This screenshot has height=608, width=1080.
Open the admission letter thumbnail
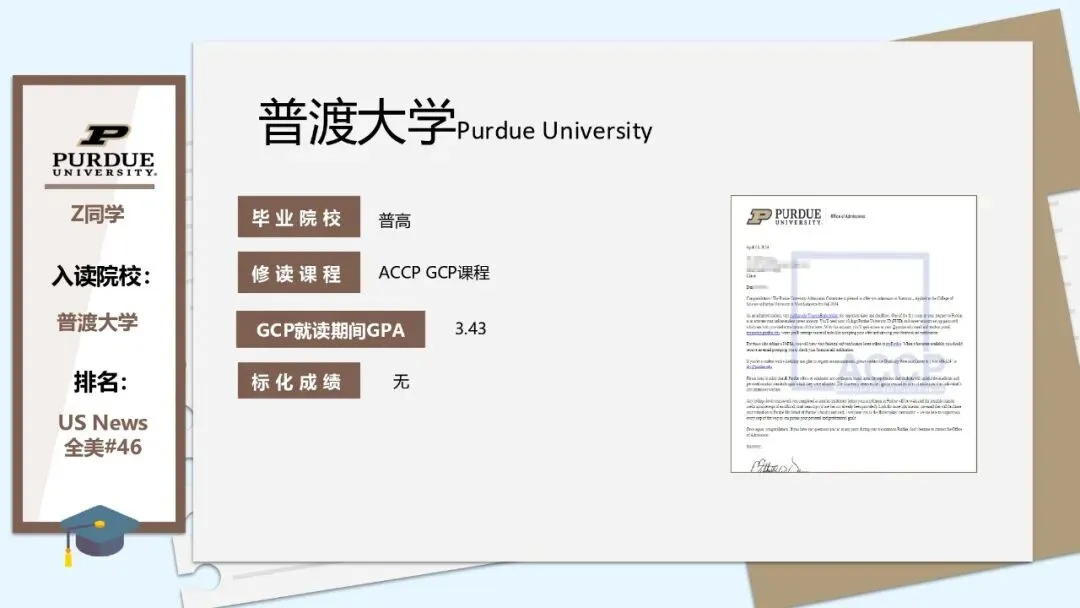[x=853, y=334]
